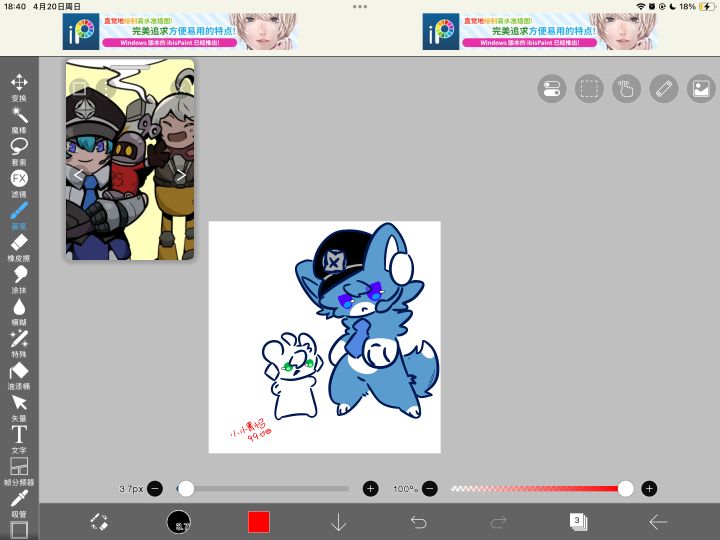This screenshot has width=720, height=540.
Task: Tap the Wi-Fi status icon
Action: (641, 6)
